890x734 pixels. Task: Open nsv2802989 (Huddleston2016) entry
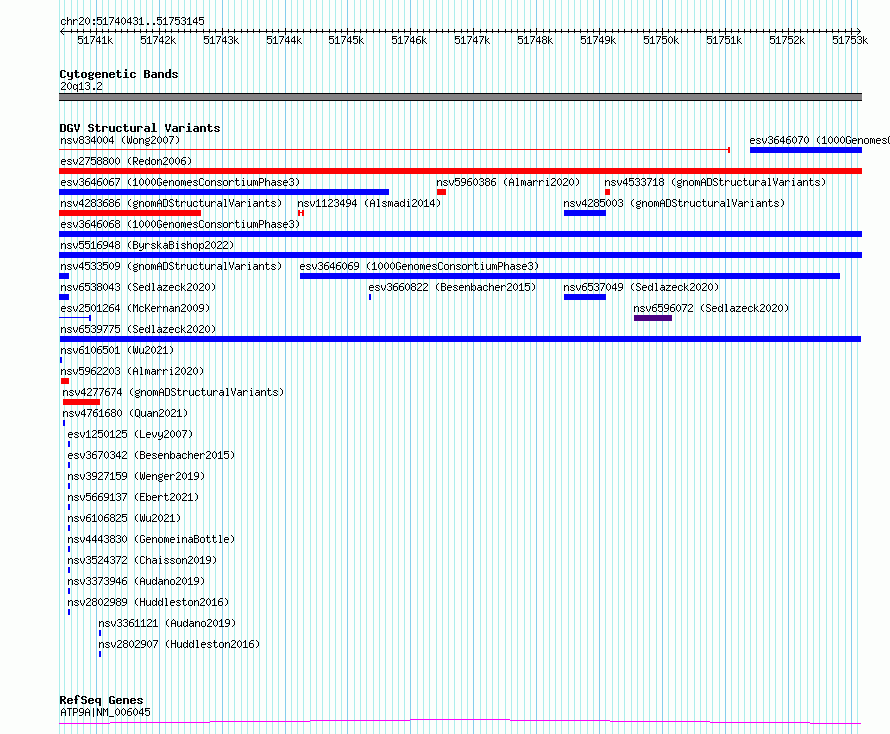148,602
